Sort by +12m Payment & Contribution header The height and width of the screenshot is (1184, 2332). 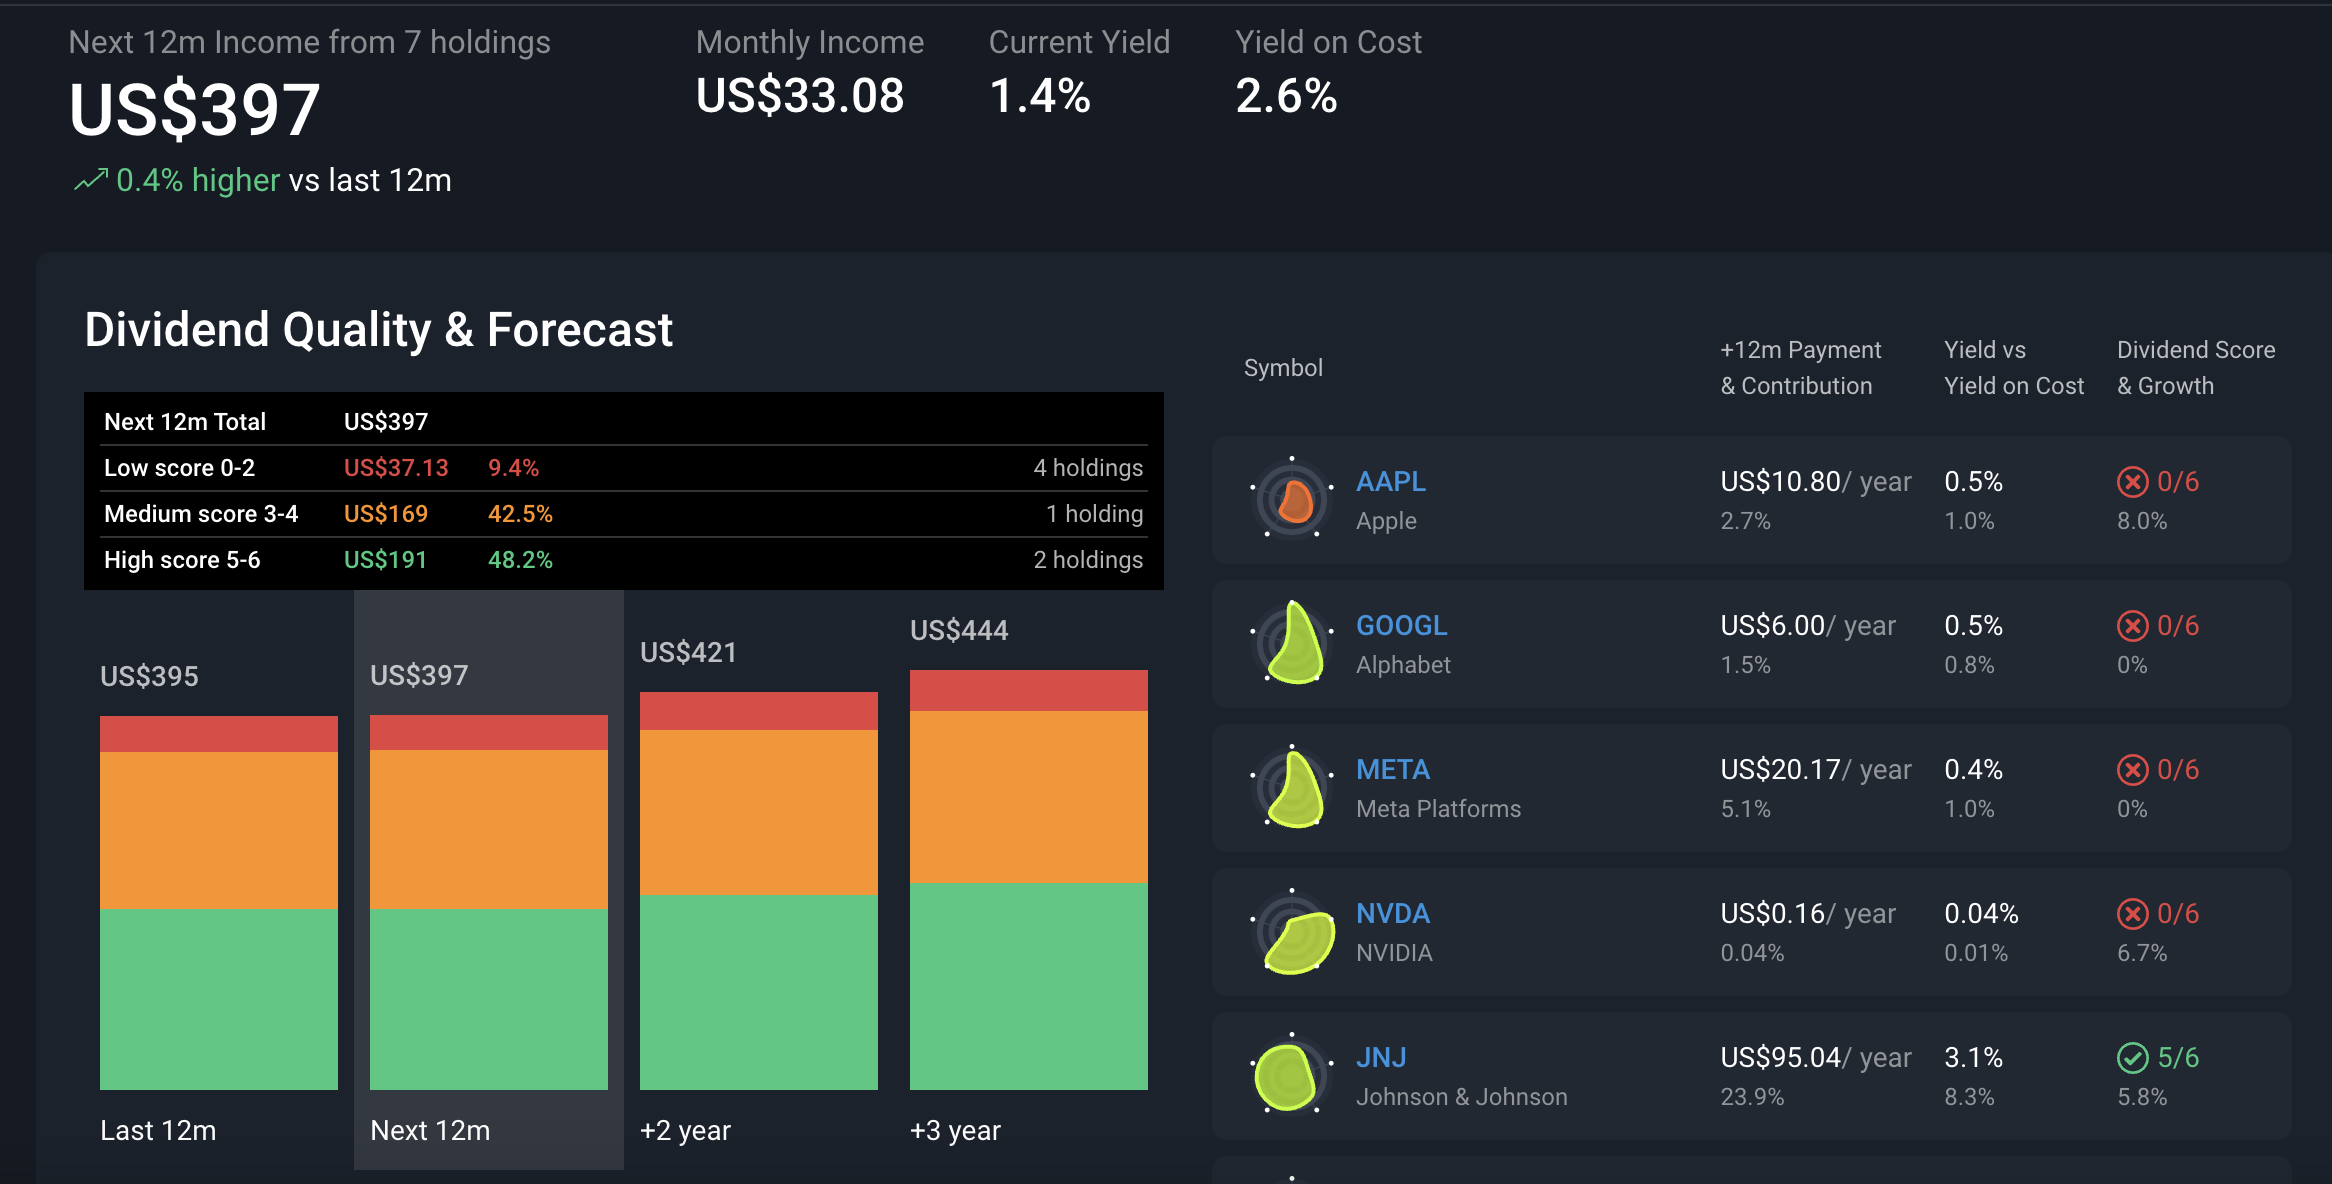pos(1800,368)
